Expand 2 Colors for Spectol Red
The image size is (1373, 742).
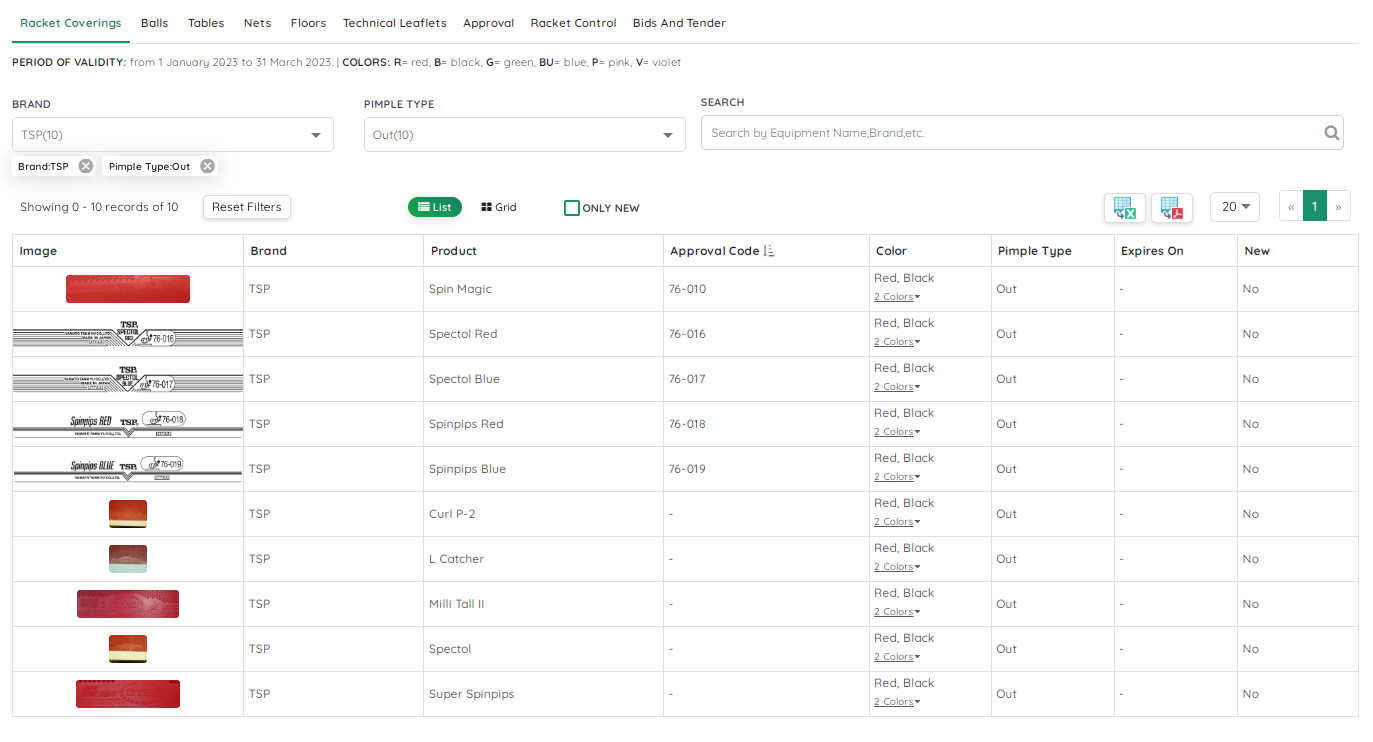(x=897, y=342)
